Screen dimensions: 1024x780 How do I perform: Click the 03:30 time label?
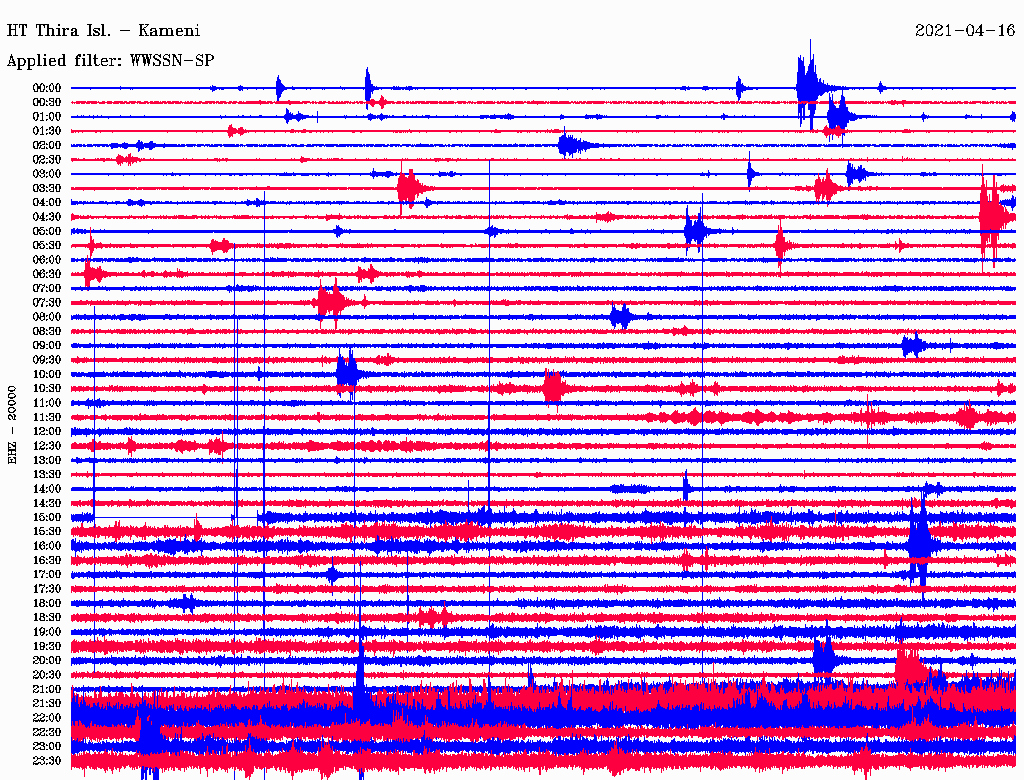[x=47, y=188]
